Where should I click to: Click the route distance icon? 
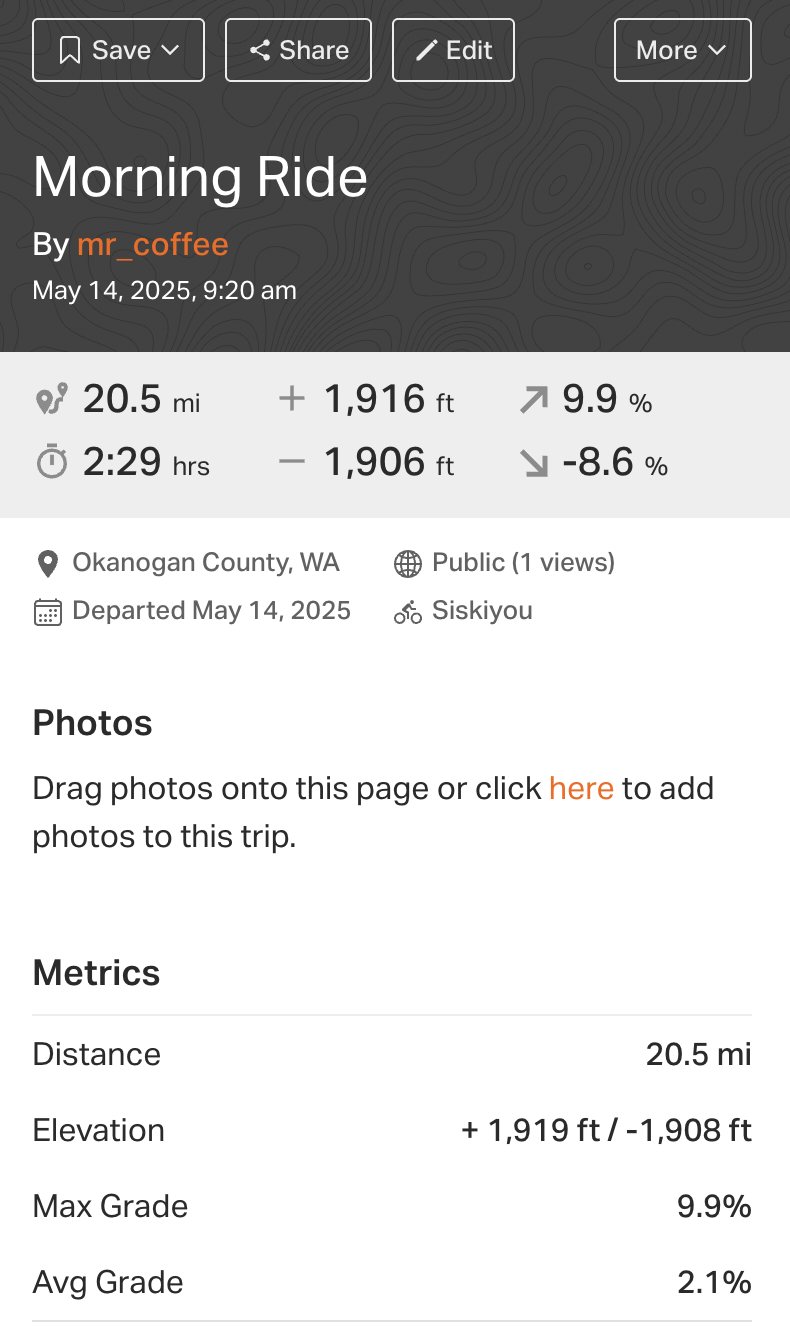click(x=51, y=401)
